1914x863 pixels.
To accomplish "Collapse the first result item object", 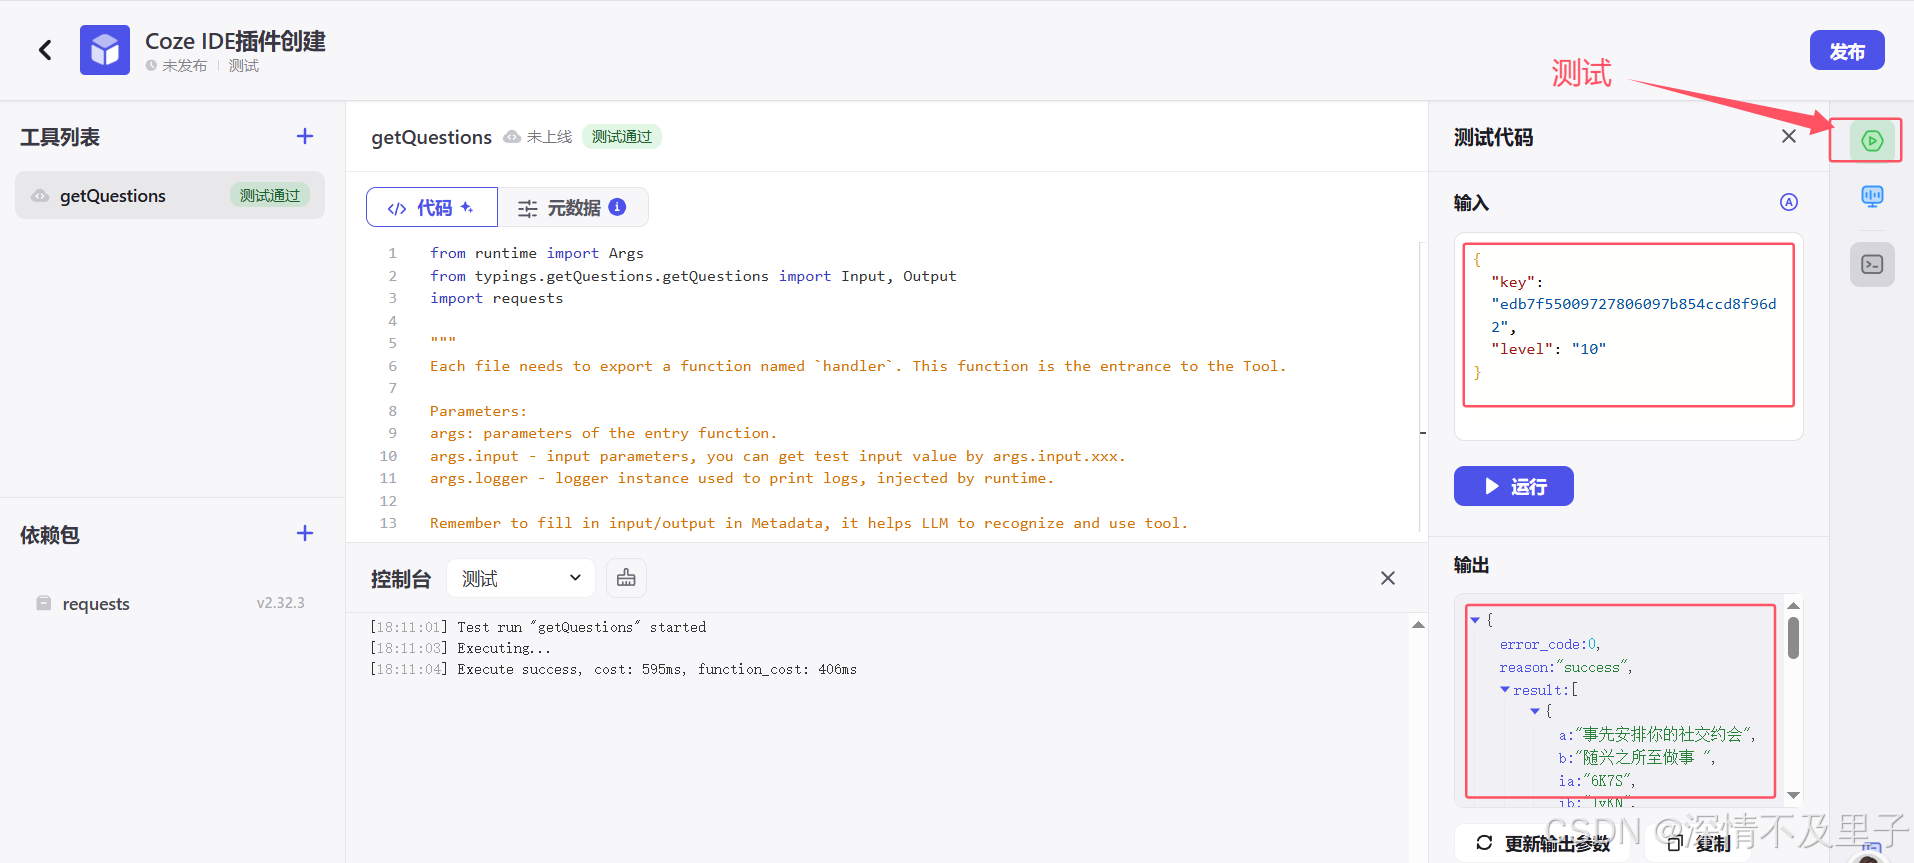I will click(x=1535, y=711).
